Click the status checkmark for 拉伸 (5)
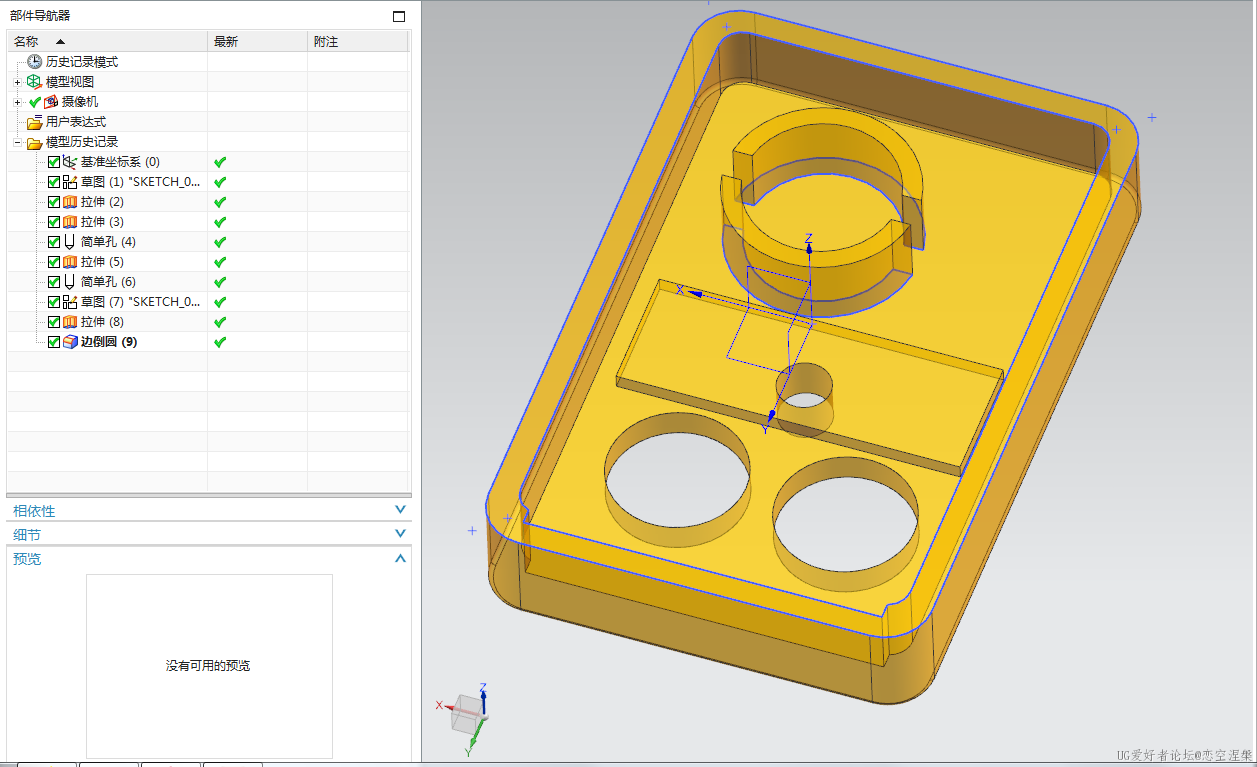The image size is (1257, 767). point(220,262)
